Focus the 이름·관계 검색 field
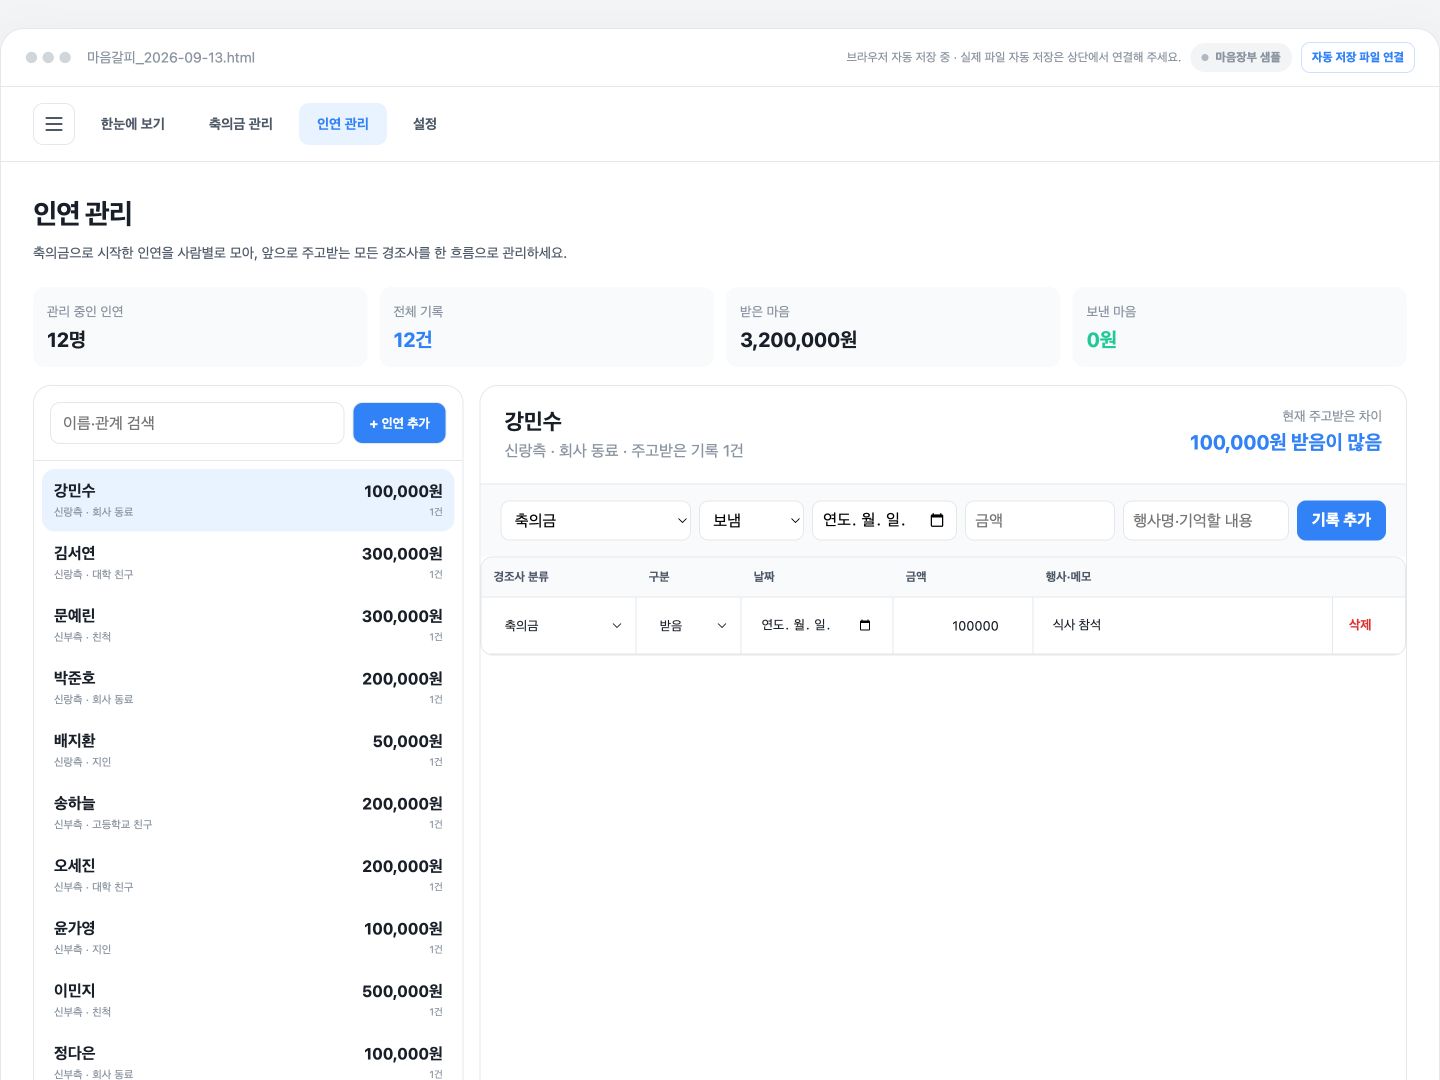Screen dimensions: 1440x1080 tap(197, 423)
